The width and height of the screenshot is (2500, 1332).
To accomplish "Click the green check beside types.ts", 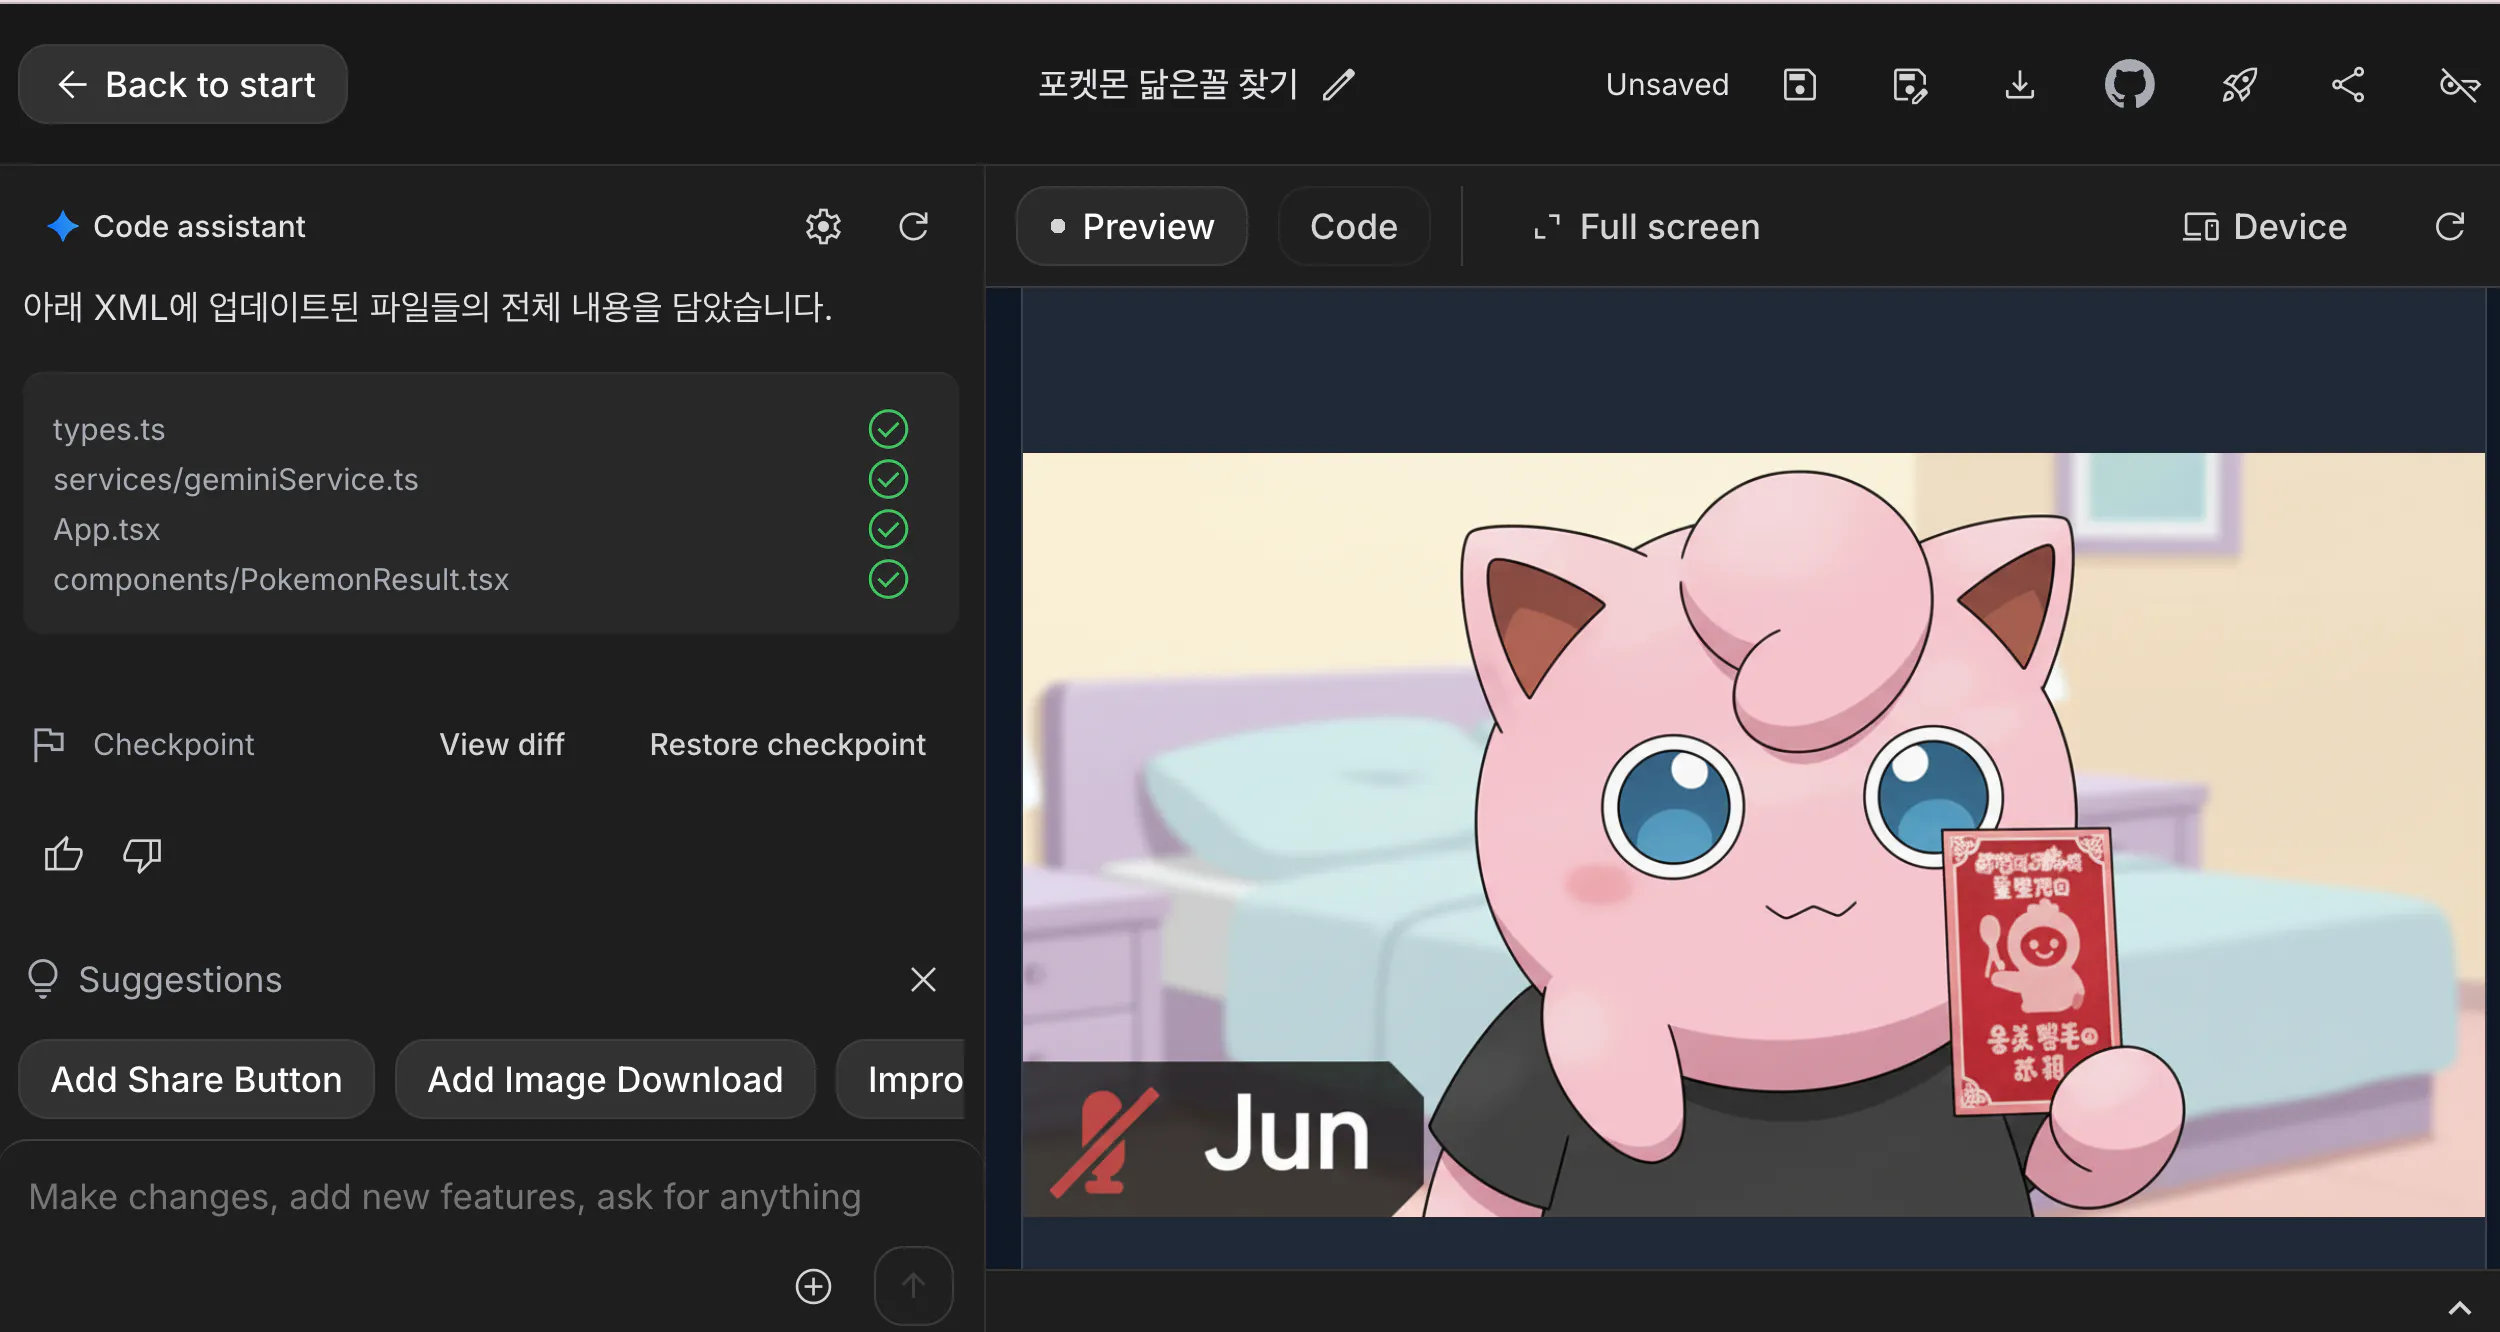I will coord(888,429).
